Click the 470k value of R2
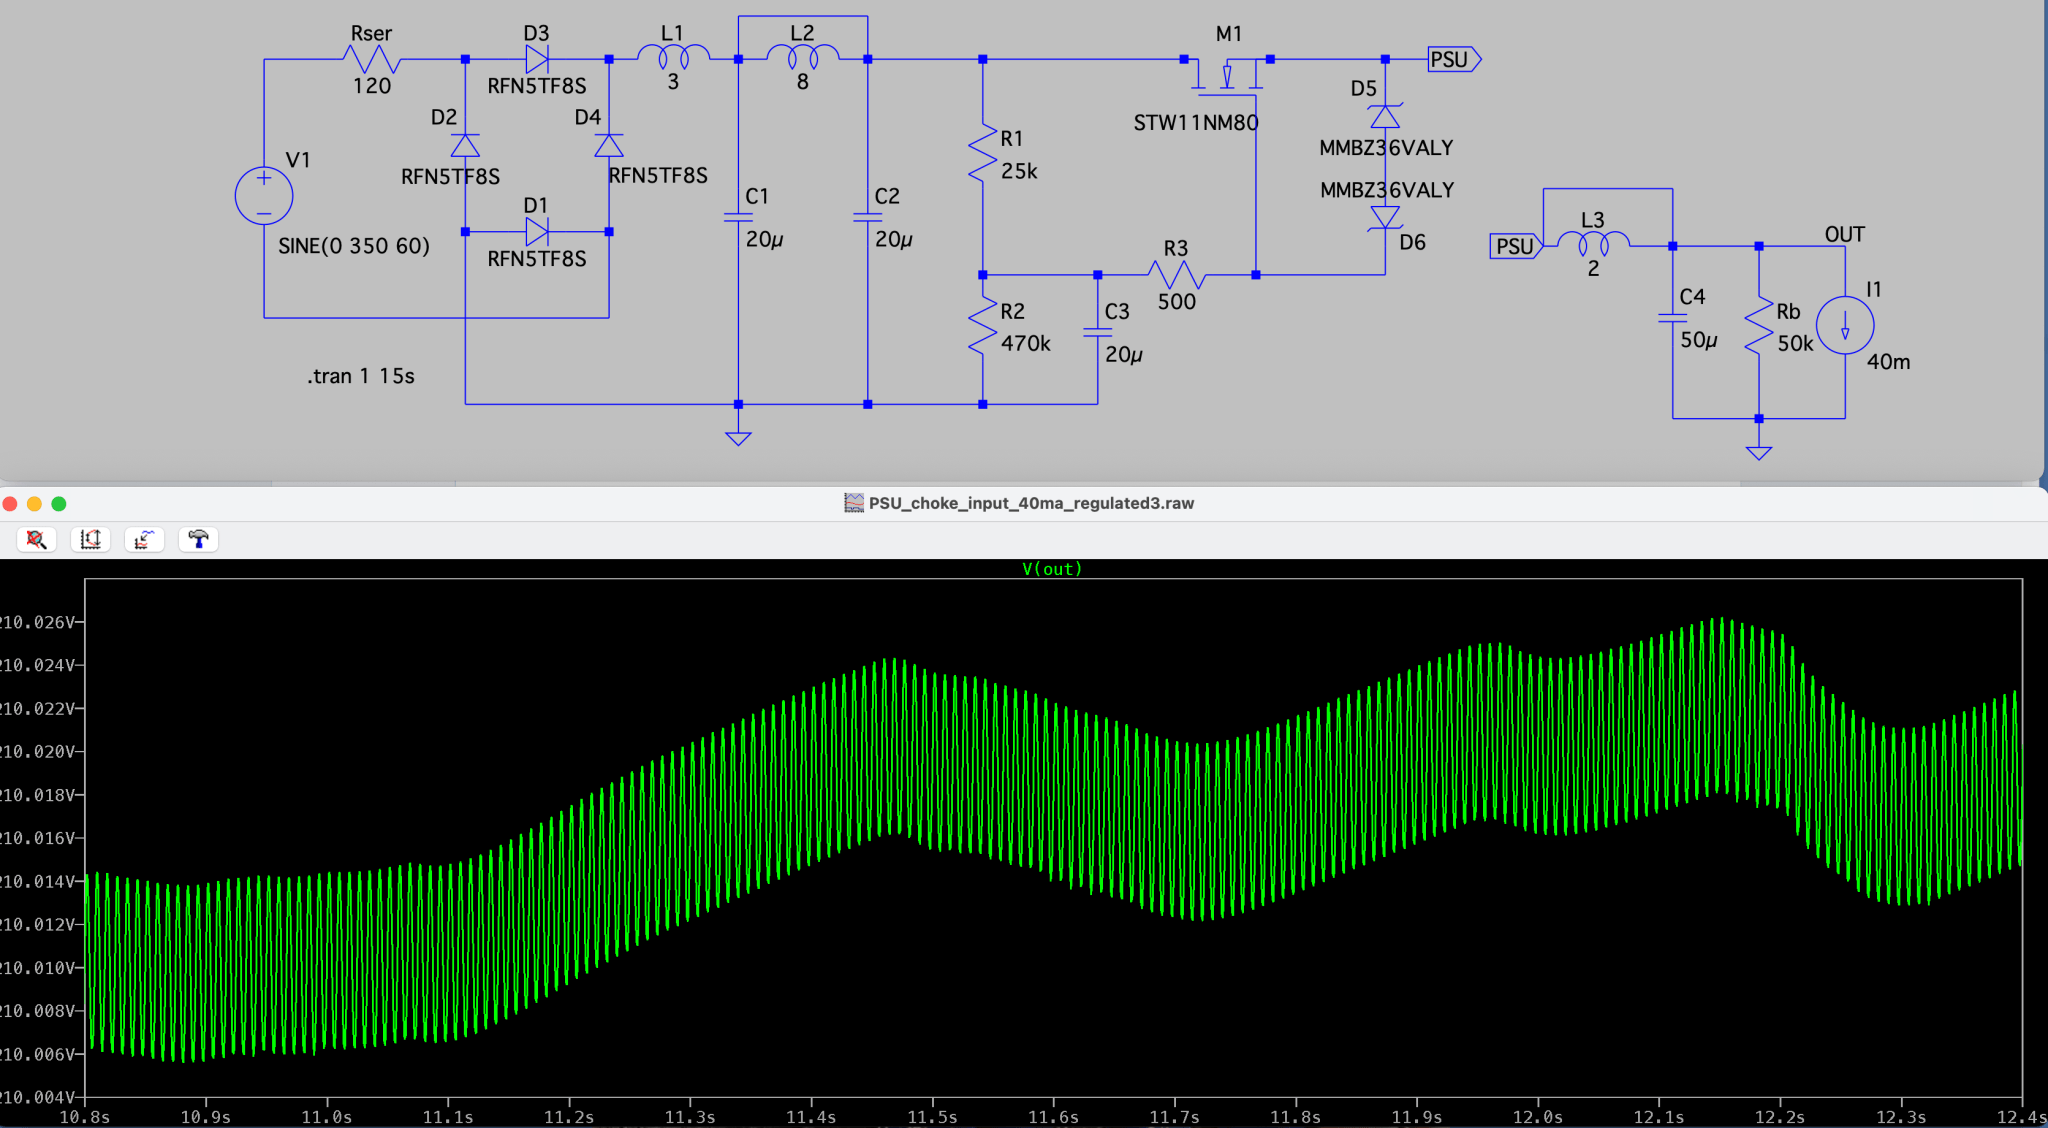Image resolution: width=2048 pixels, height=1128 pixels. (1026, 343)
